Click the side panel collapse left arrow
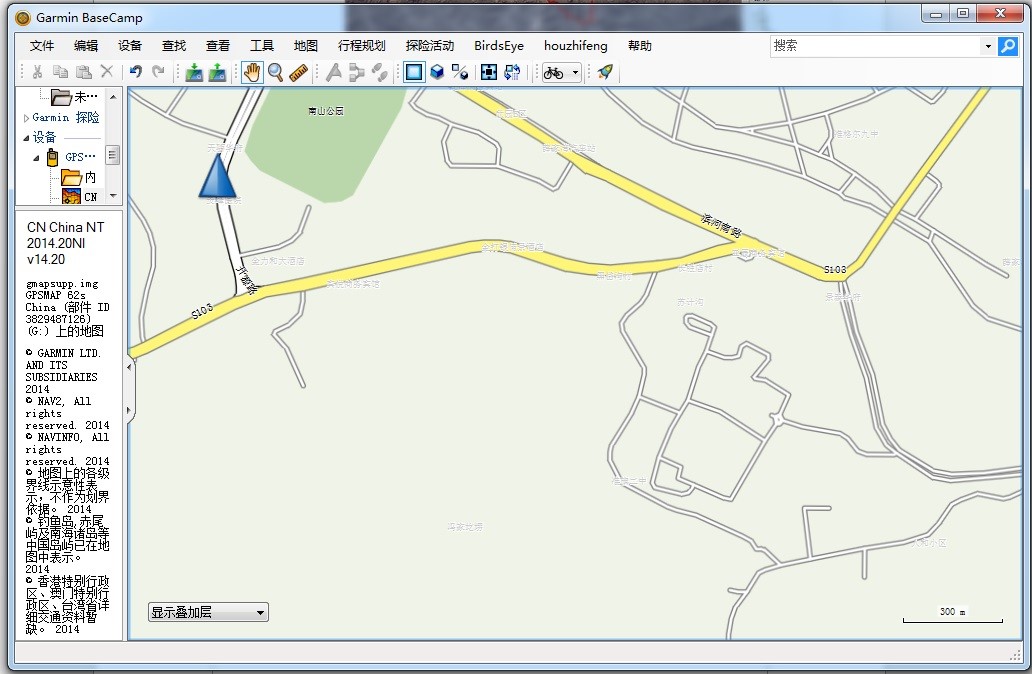This screenshot has width=1032, height=674. pos(128,367)
